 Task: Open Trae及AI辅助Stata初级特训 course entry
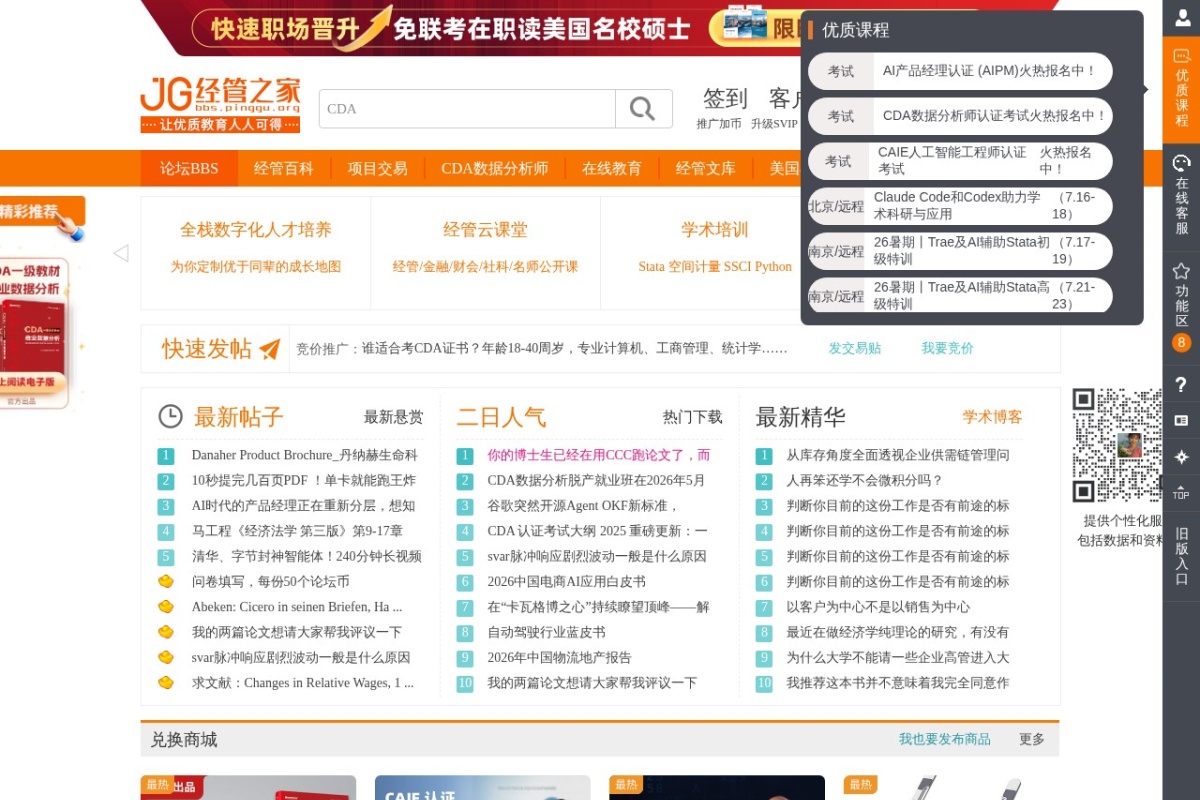(960, 251)
